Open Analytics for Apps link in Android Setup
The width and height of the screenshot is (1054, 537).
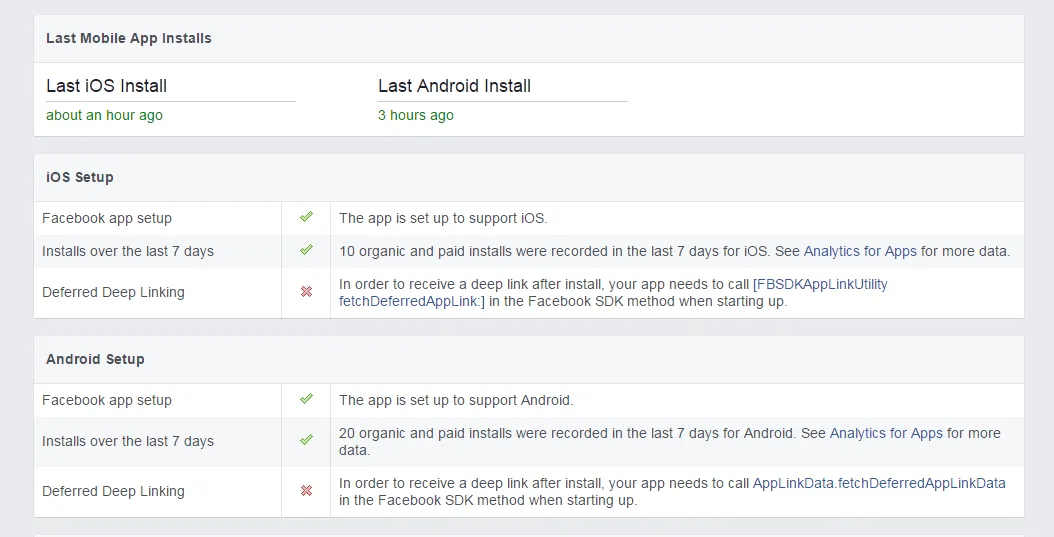[x=886, y=433]
